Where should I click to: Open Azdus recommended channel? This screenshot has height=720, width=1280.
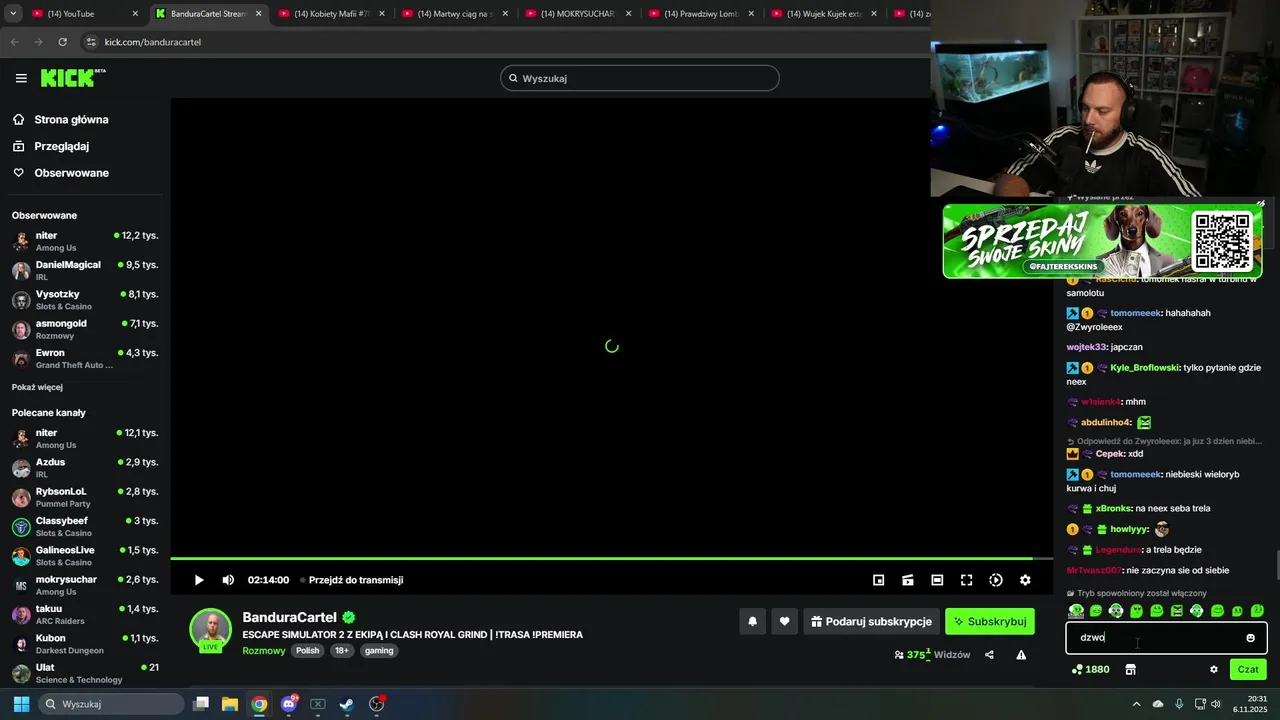click(x=85, y=468)
